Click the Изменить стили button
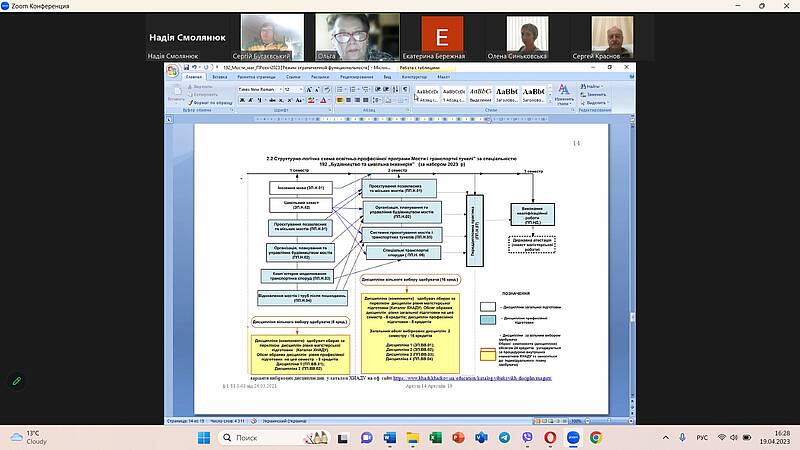The width and height of the screenshot is (800, 450). pyautogui.click(x=565, y=93)
